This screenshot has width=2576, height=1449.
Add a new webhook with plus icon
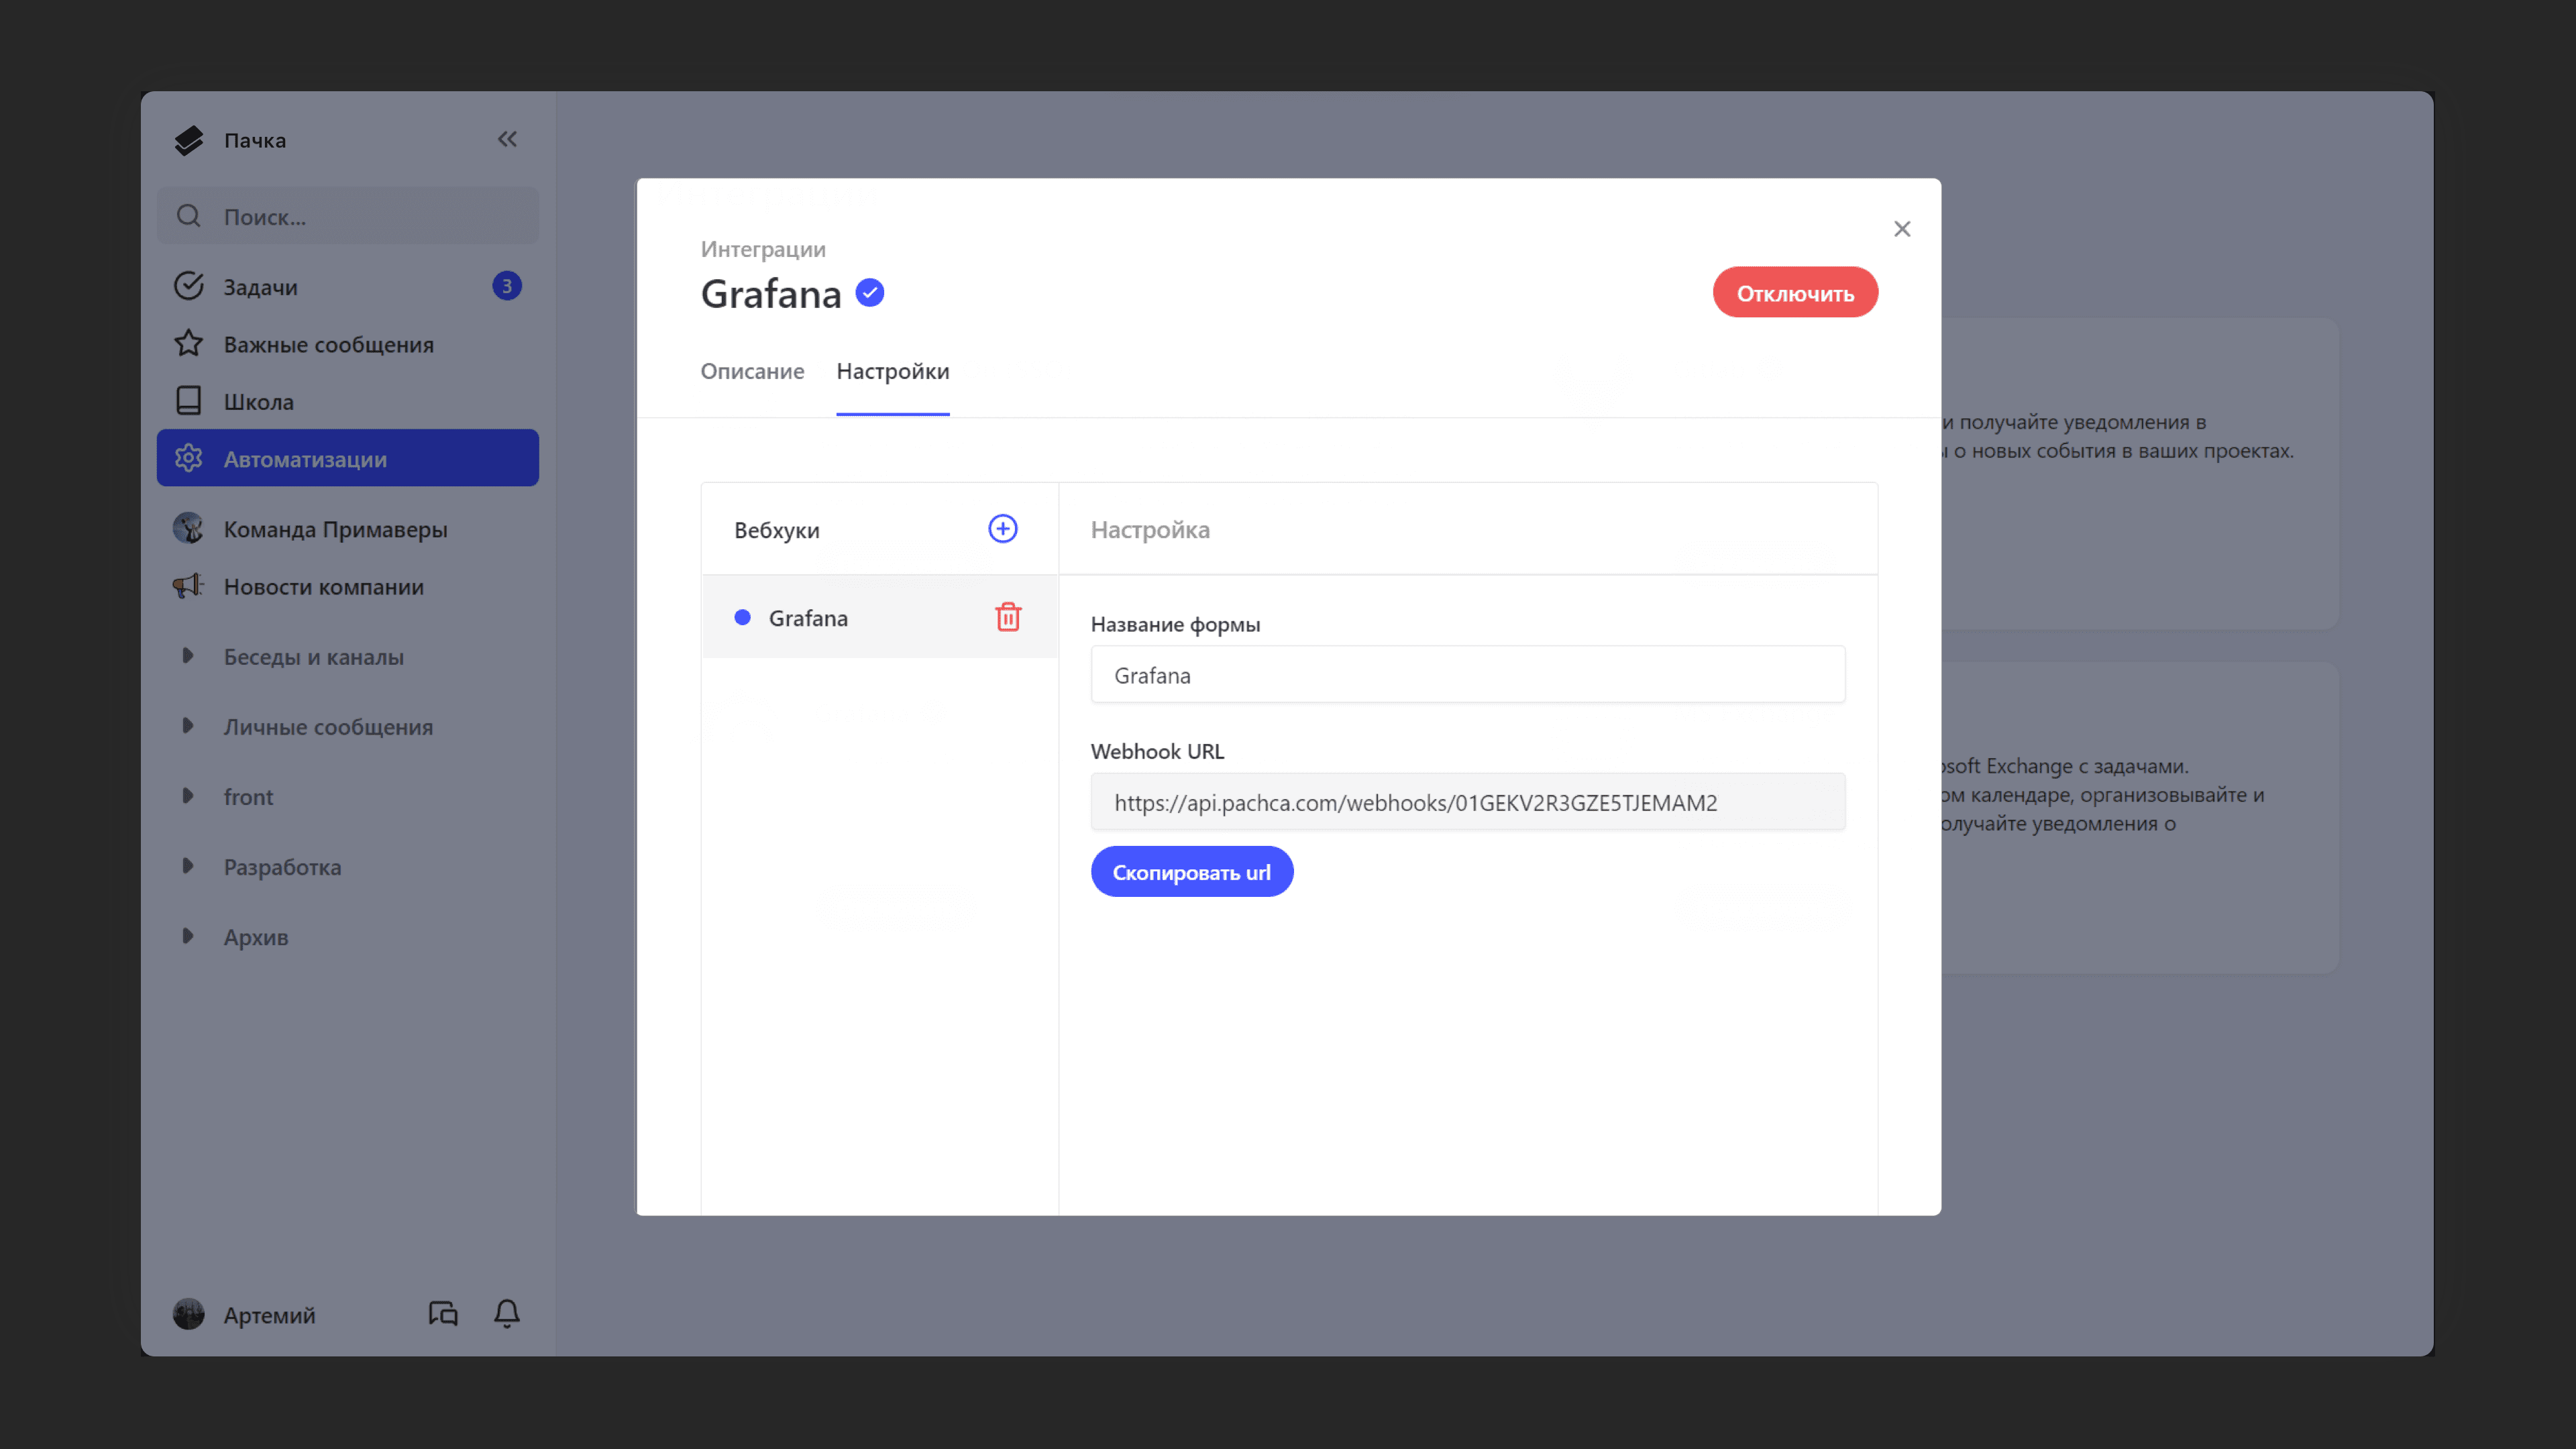[1002, 529]
